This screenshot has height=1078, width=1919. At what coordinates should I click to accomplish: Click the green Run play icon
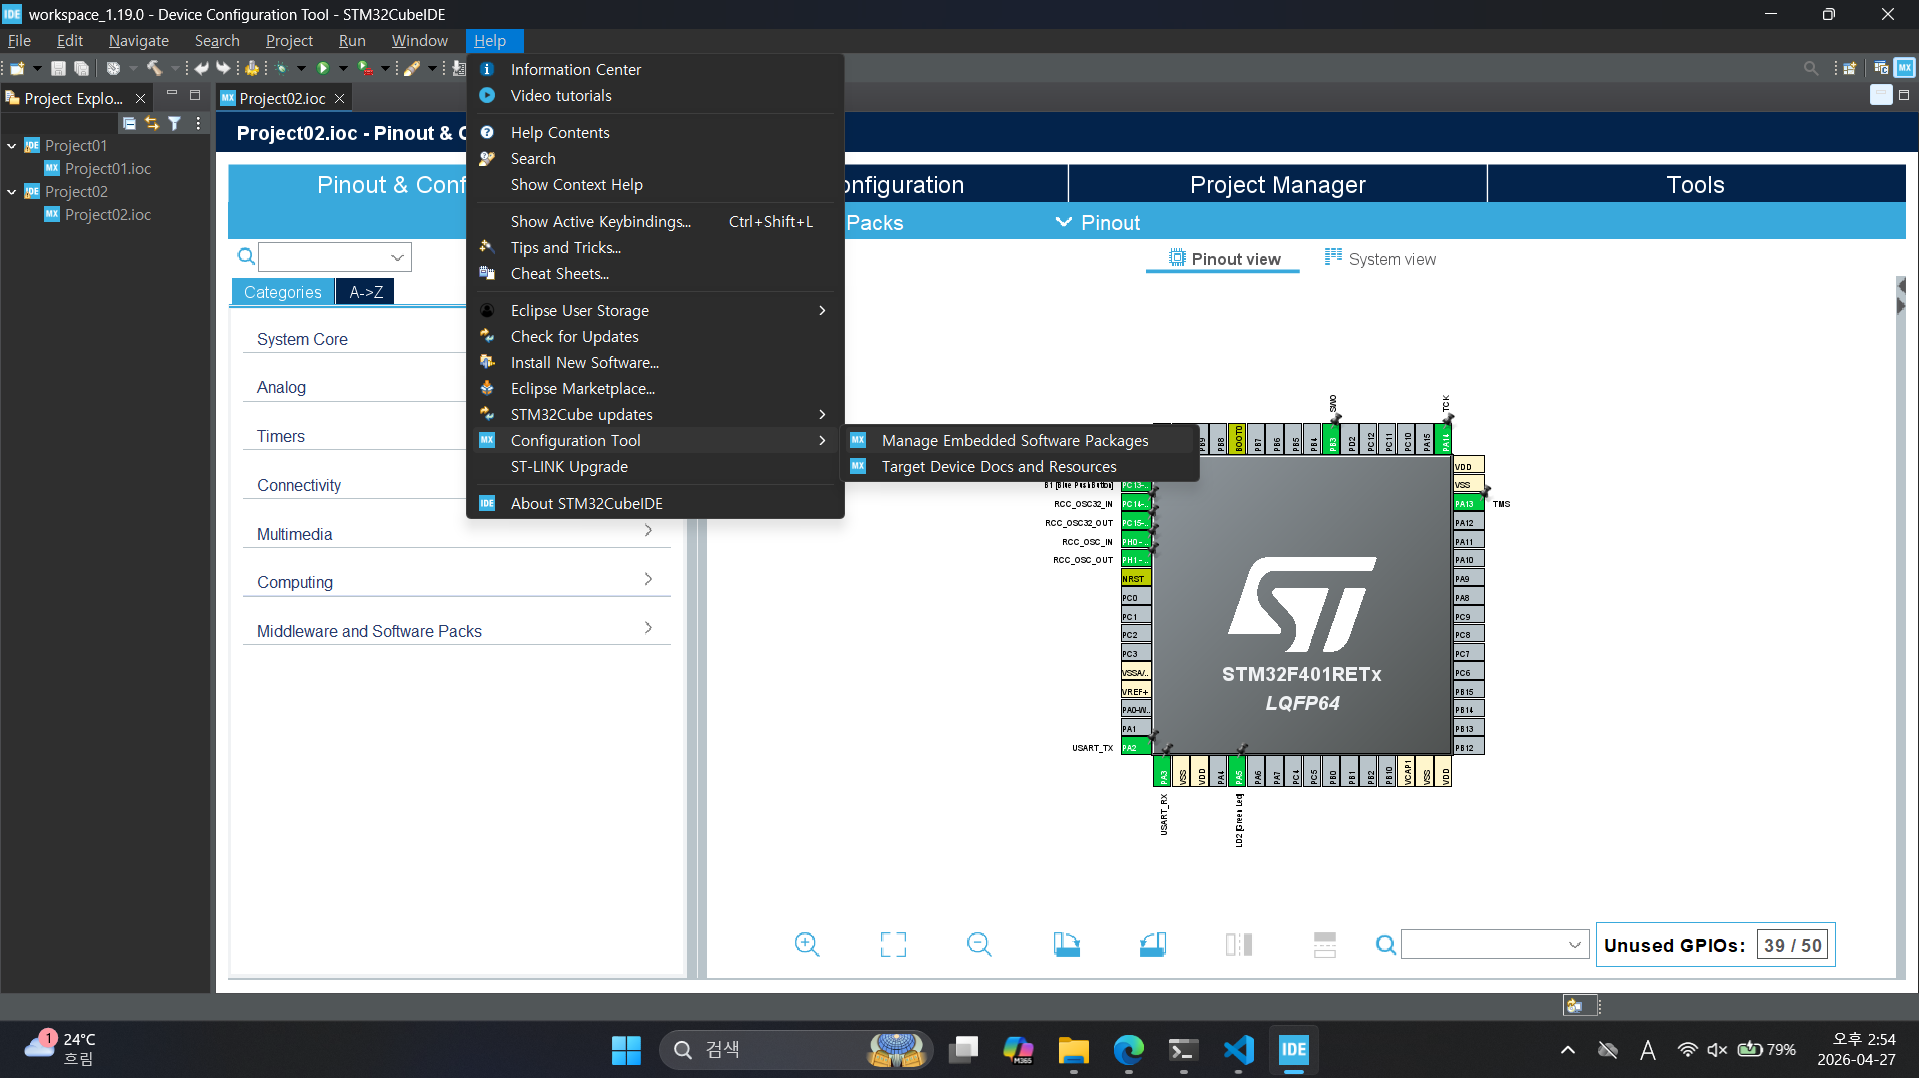click(x=322, y=68)
